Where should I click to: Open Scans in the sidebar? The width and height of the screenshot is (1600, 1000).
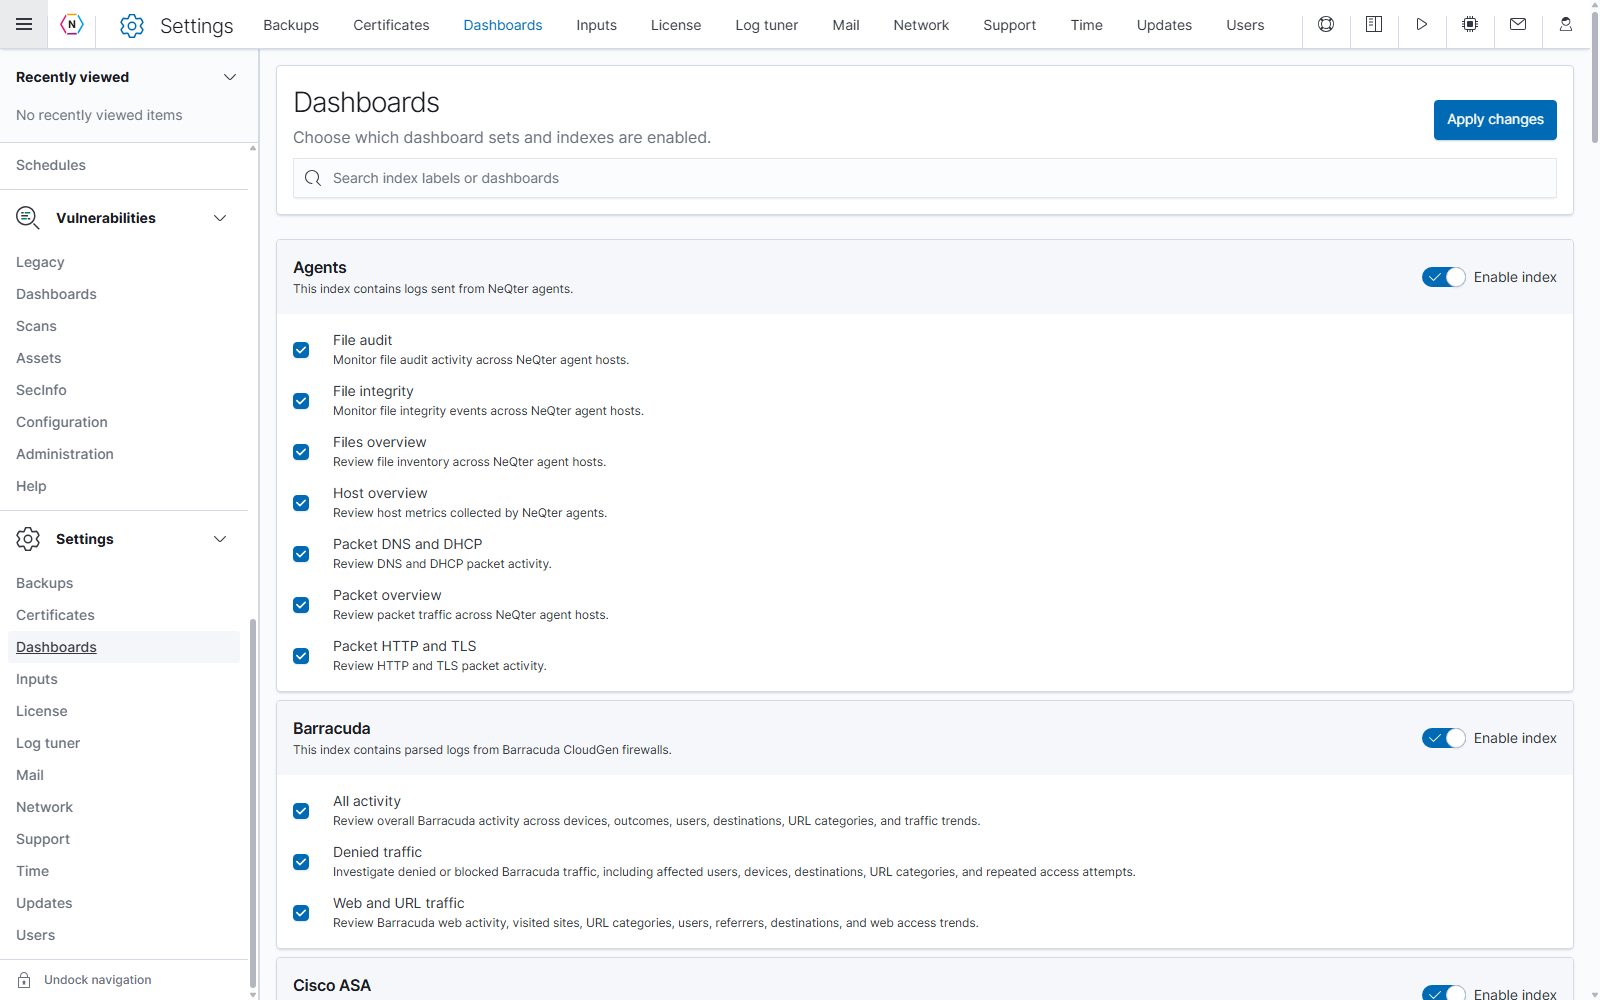36,326
